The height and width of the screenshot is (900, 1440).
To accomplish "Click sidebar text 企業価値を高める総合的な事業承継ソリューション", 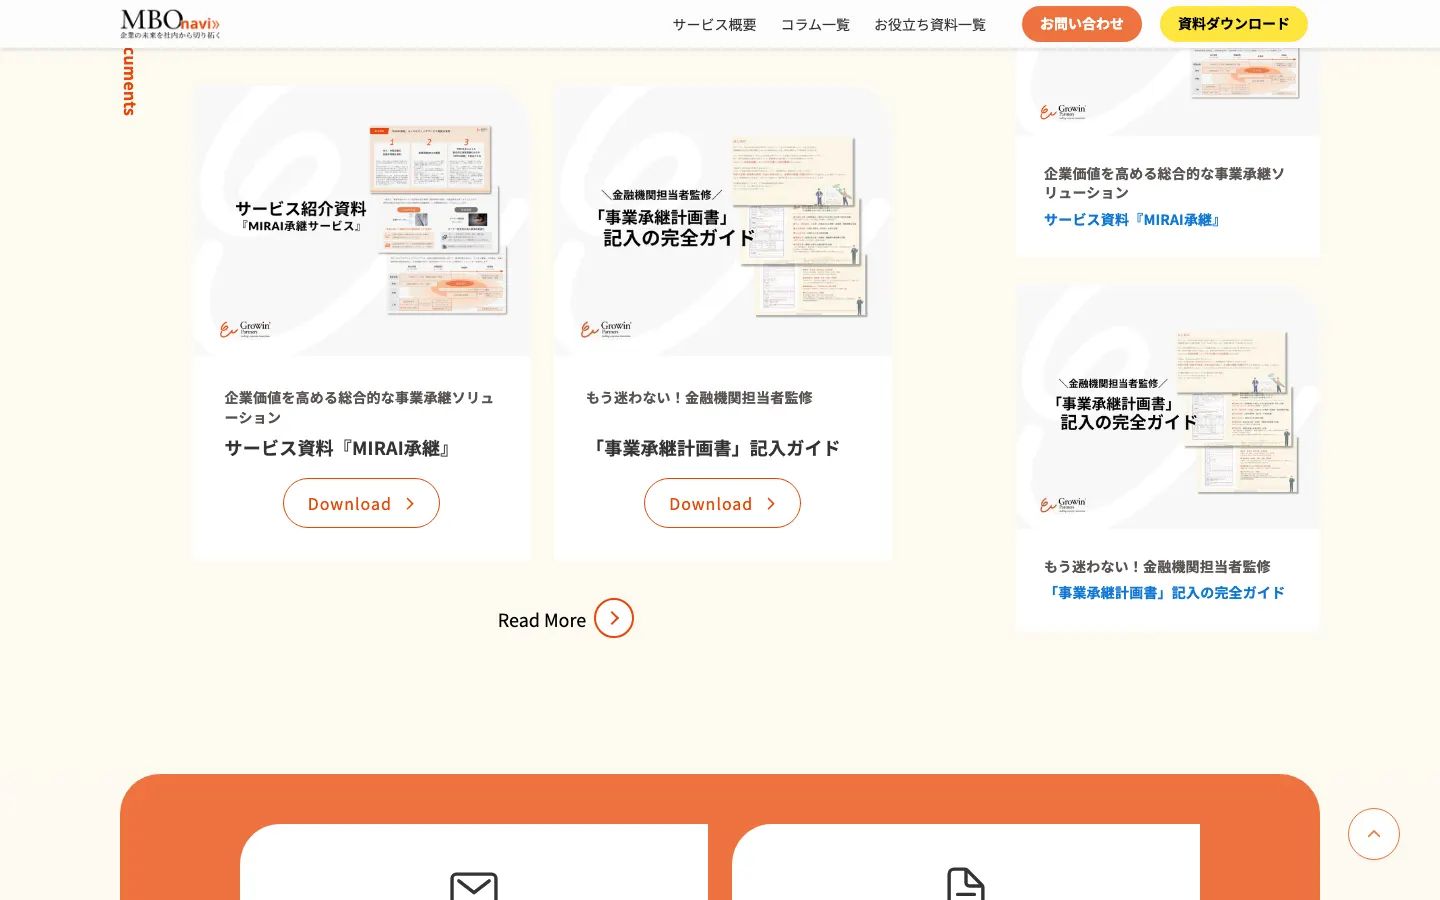I will point(1164,183).
